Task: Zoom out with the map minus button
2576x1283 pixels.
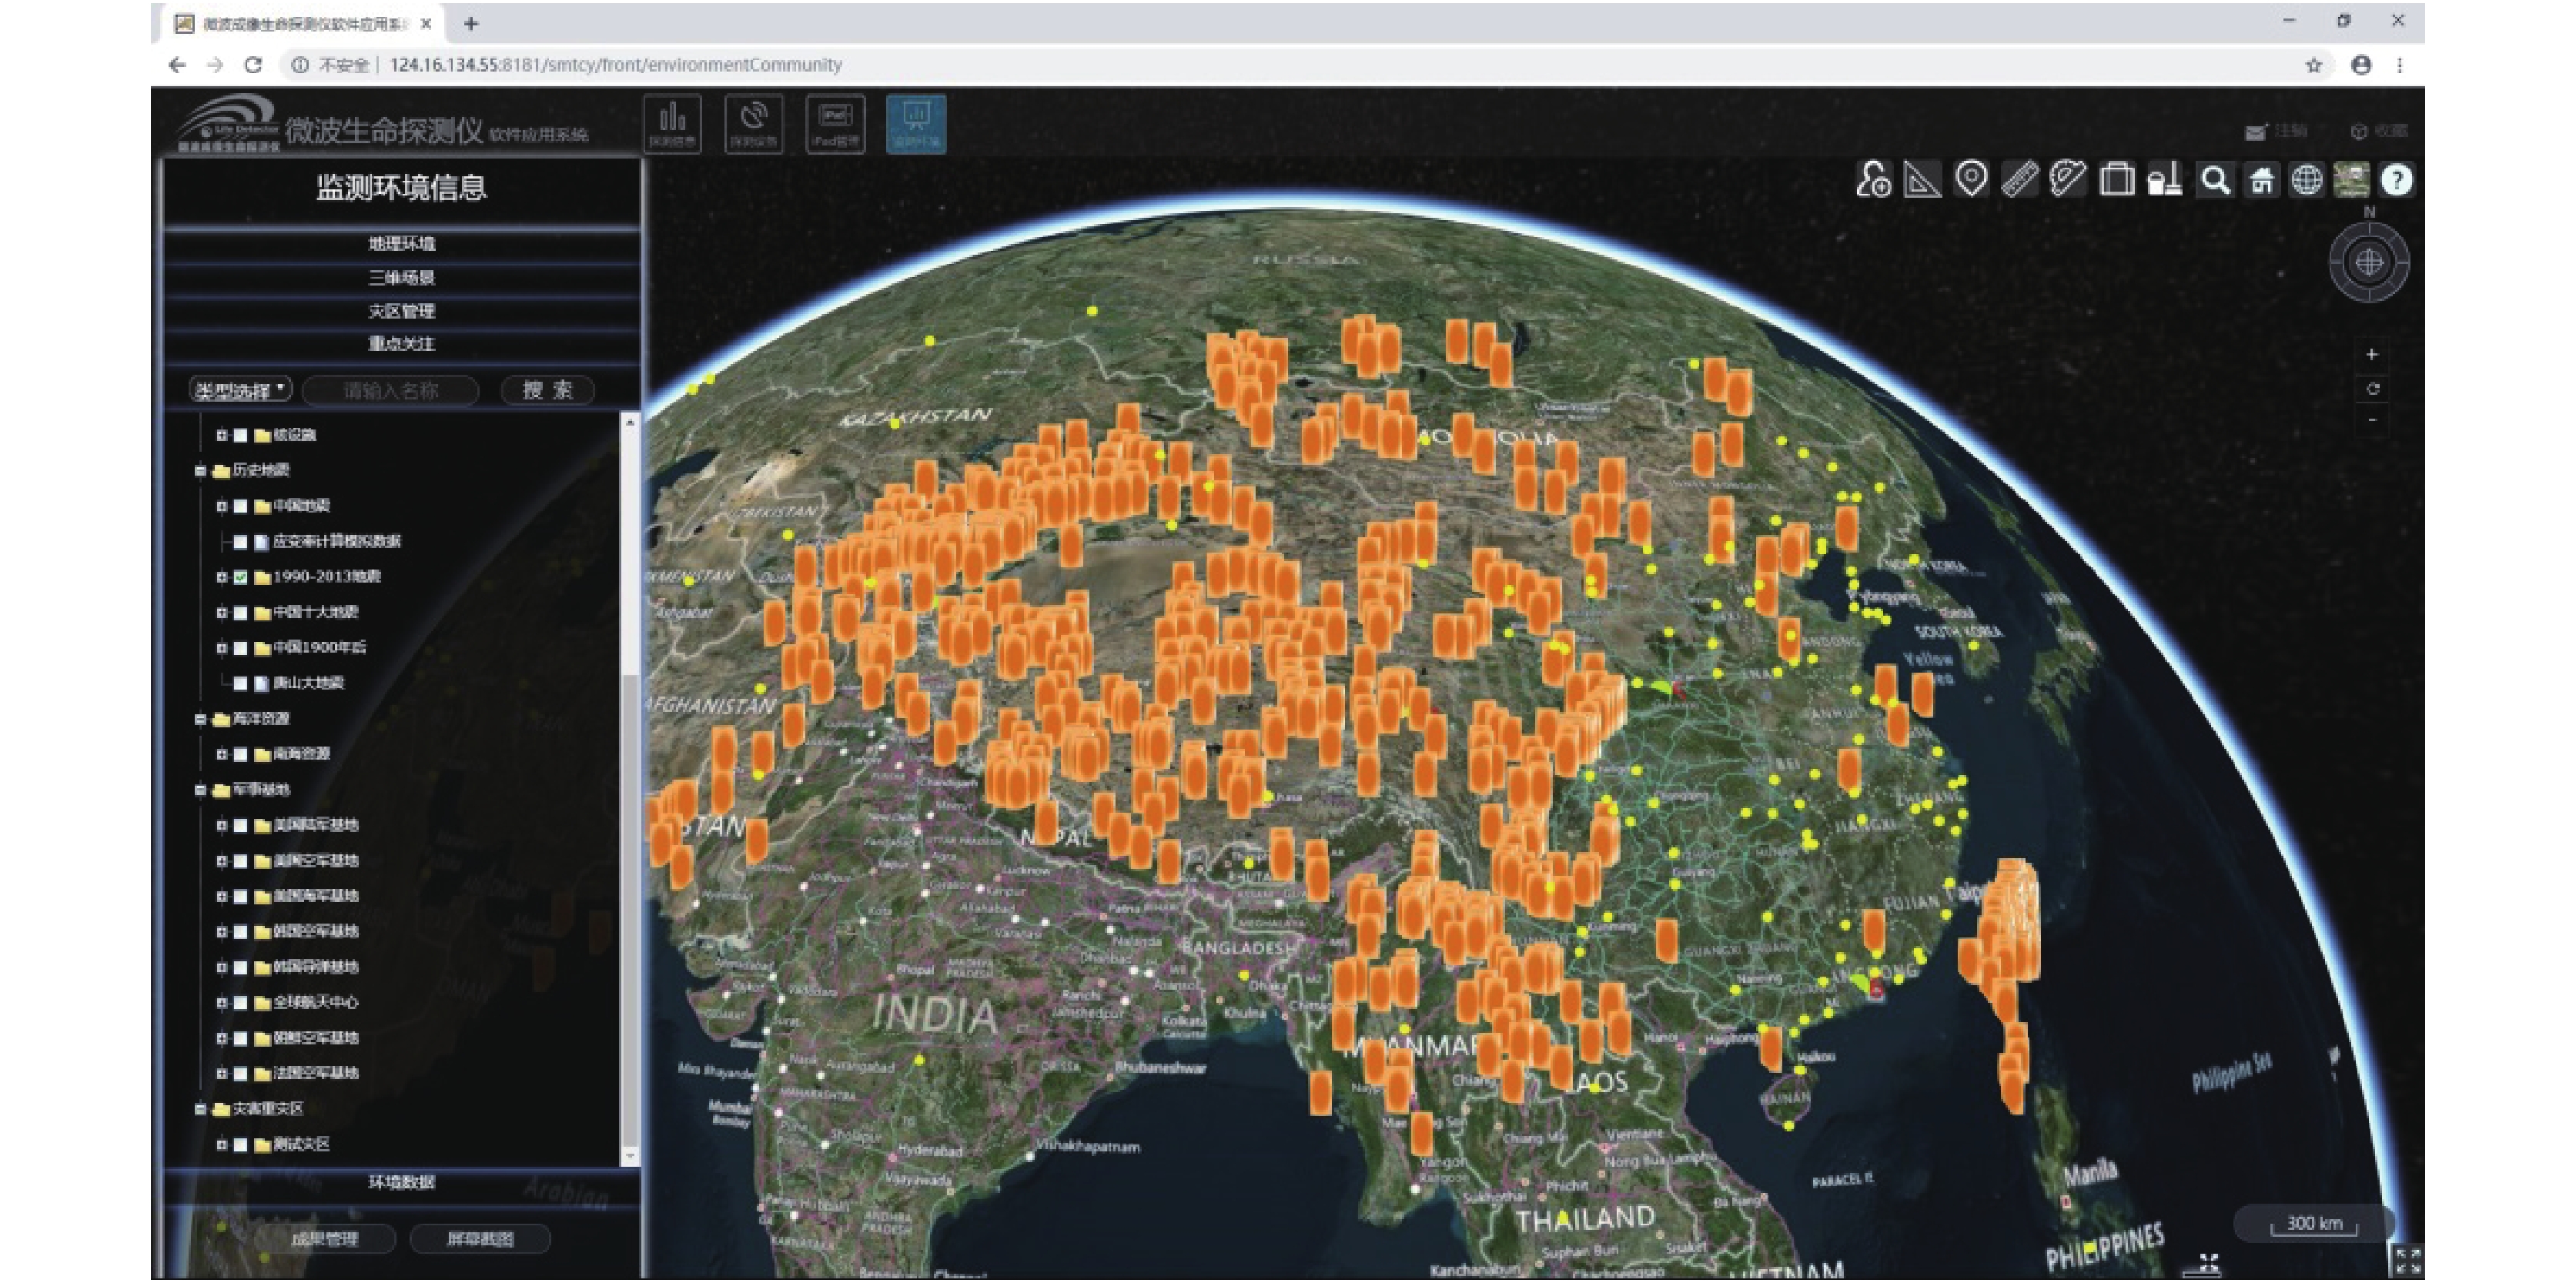Action: click(x=2372, y=420)
